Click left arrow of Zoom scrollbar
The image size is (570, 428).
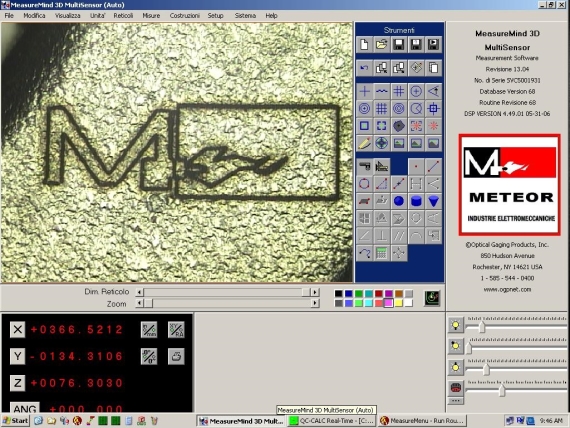(139, 303)
